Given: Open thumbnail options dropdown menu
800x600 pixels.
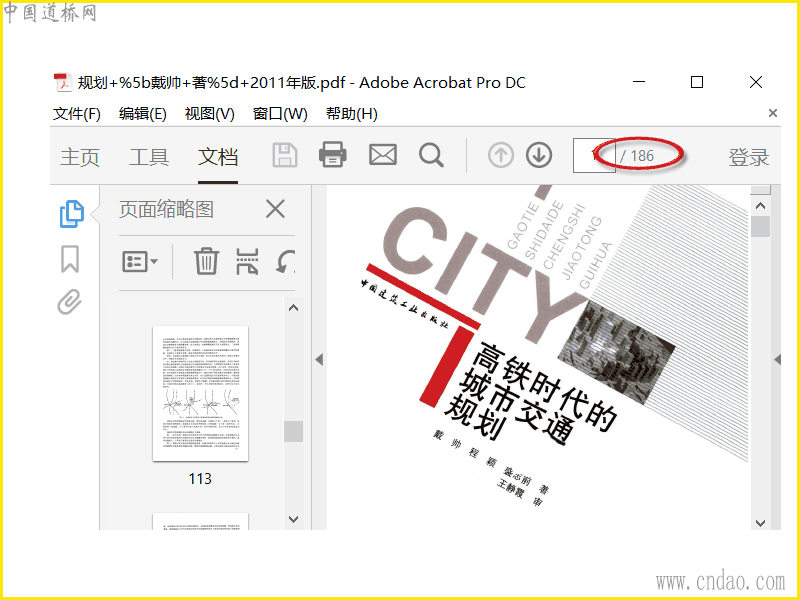Looking at the screenshot, I should [139, 262].
